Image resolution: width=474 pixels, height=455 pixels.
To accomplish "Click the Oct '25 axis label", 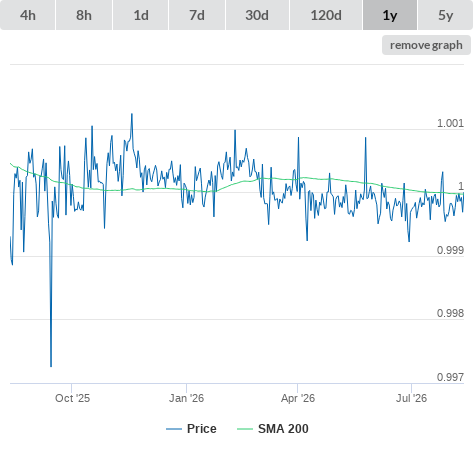I will pos(72,398).
